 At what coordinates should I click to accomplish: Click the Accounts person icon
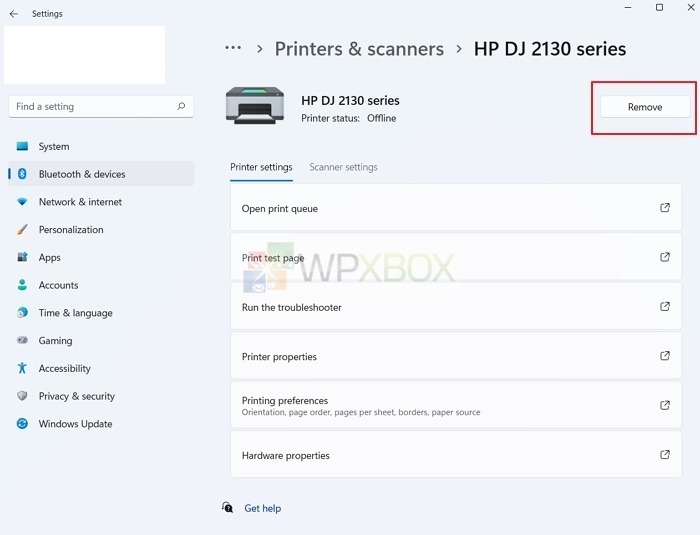coord(22,285)
